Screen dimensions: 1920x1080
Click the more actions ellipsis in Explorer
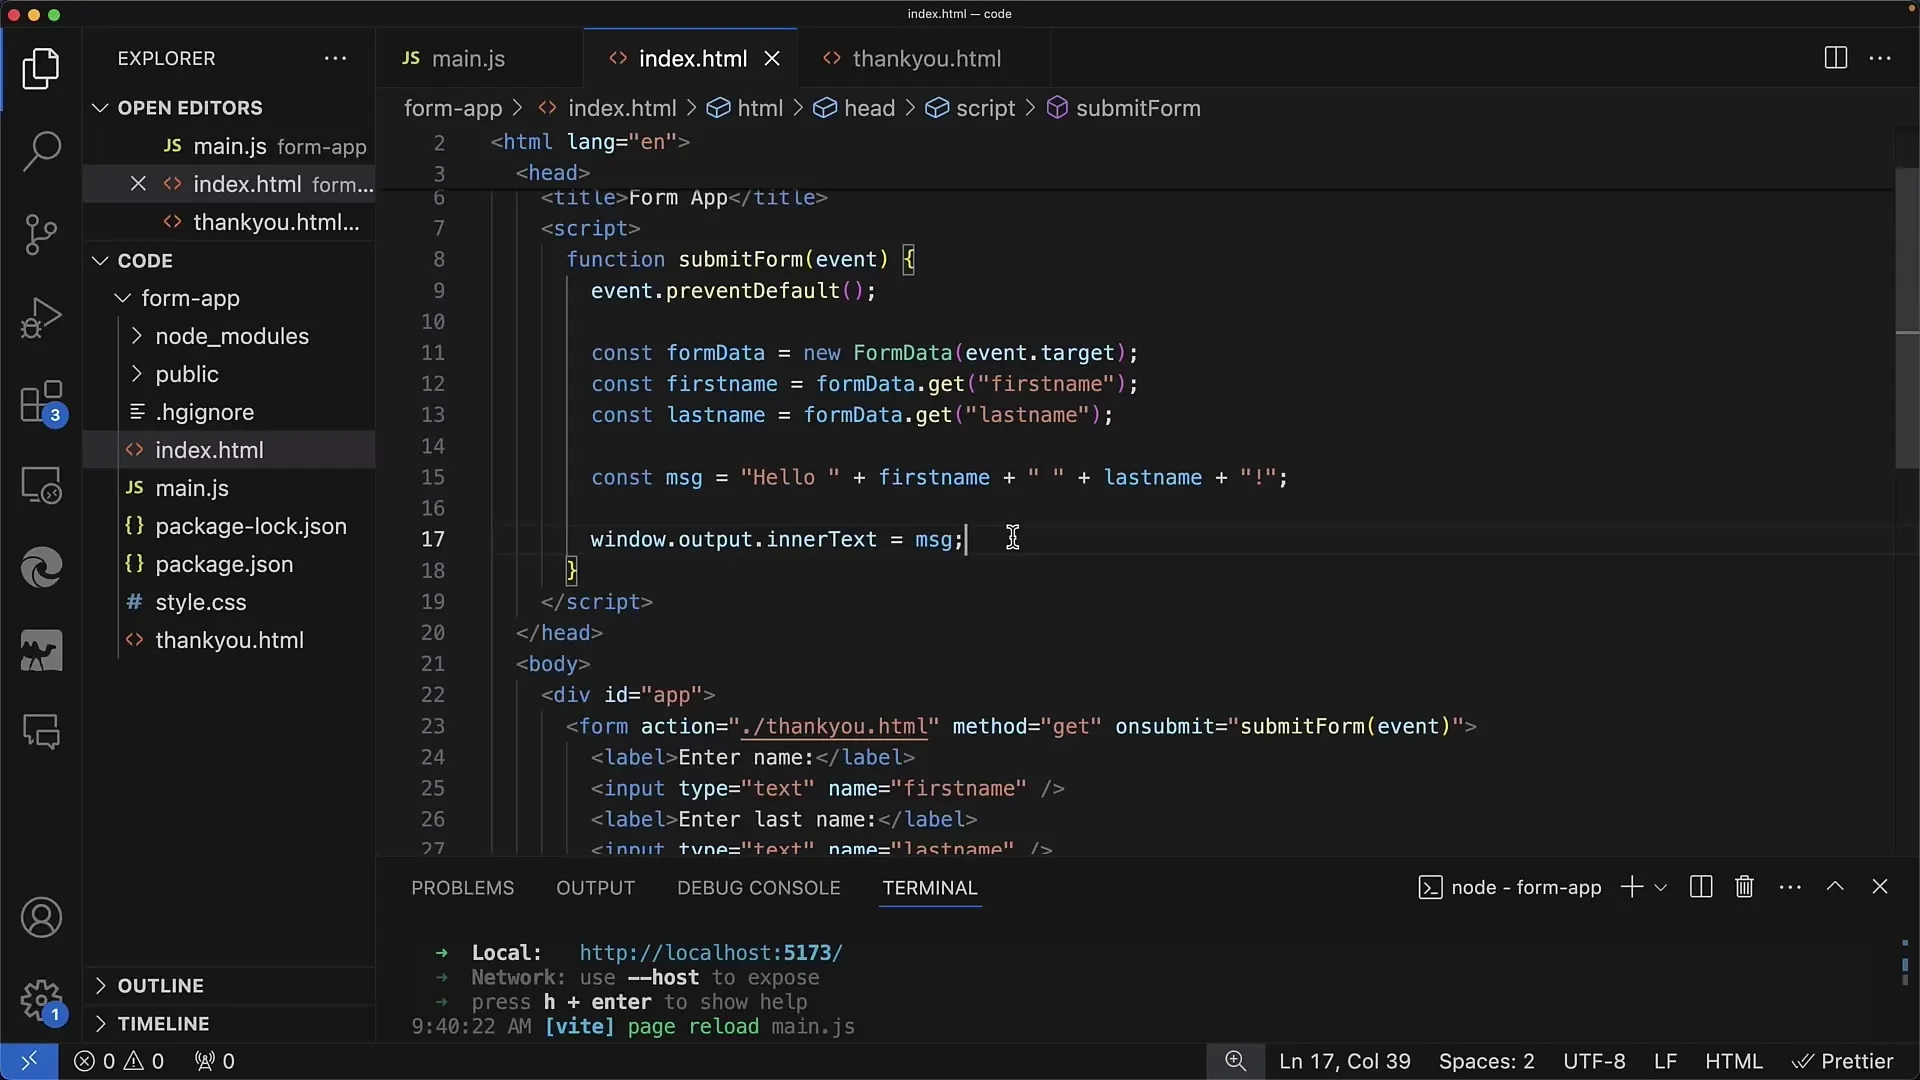[x=335, y=57]
